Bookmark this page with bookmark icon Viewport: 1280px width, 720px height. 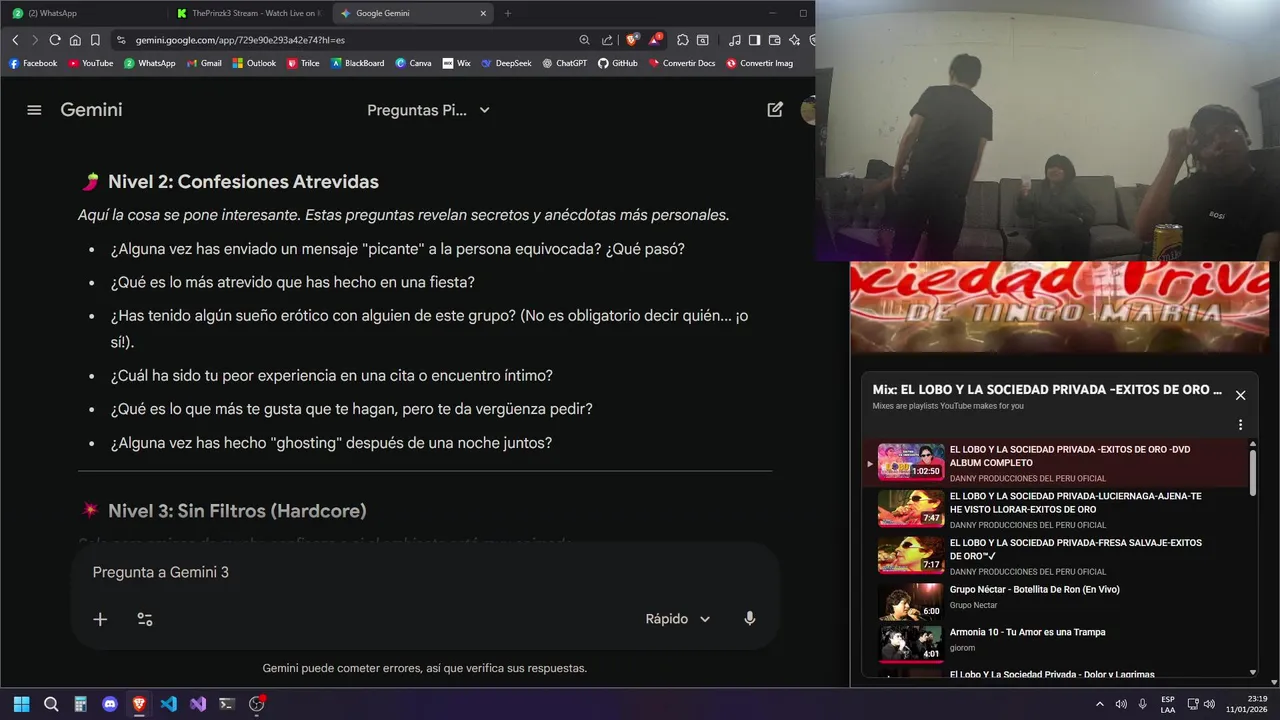click(x=95, y=40)
